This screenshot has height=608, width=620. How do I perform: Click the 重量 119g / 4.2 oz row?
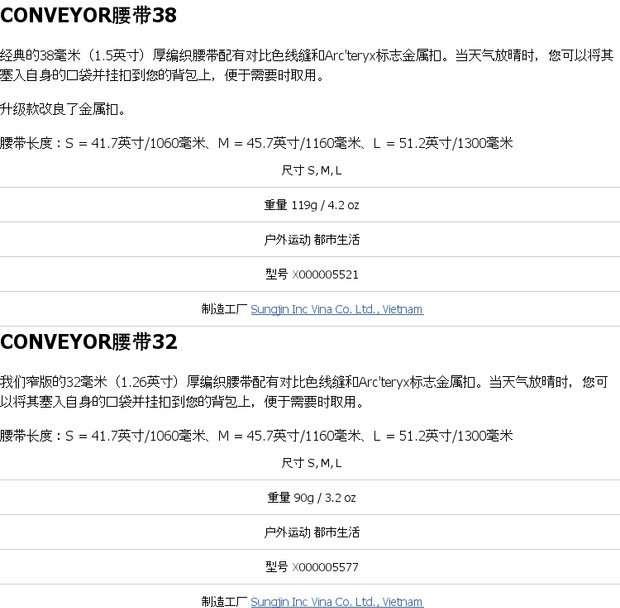tap(310, 205)
